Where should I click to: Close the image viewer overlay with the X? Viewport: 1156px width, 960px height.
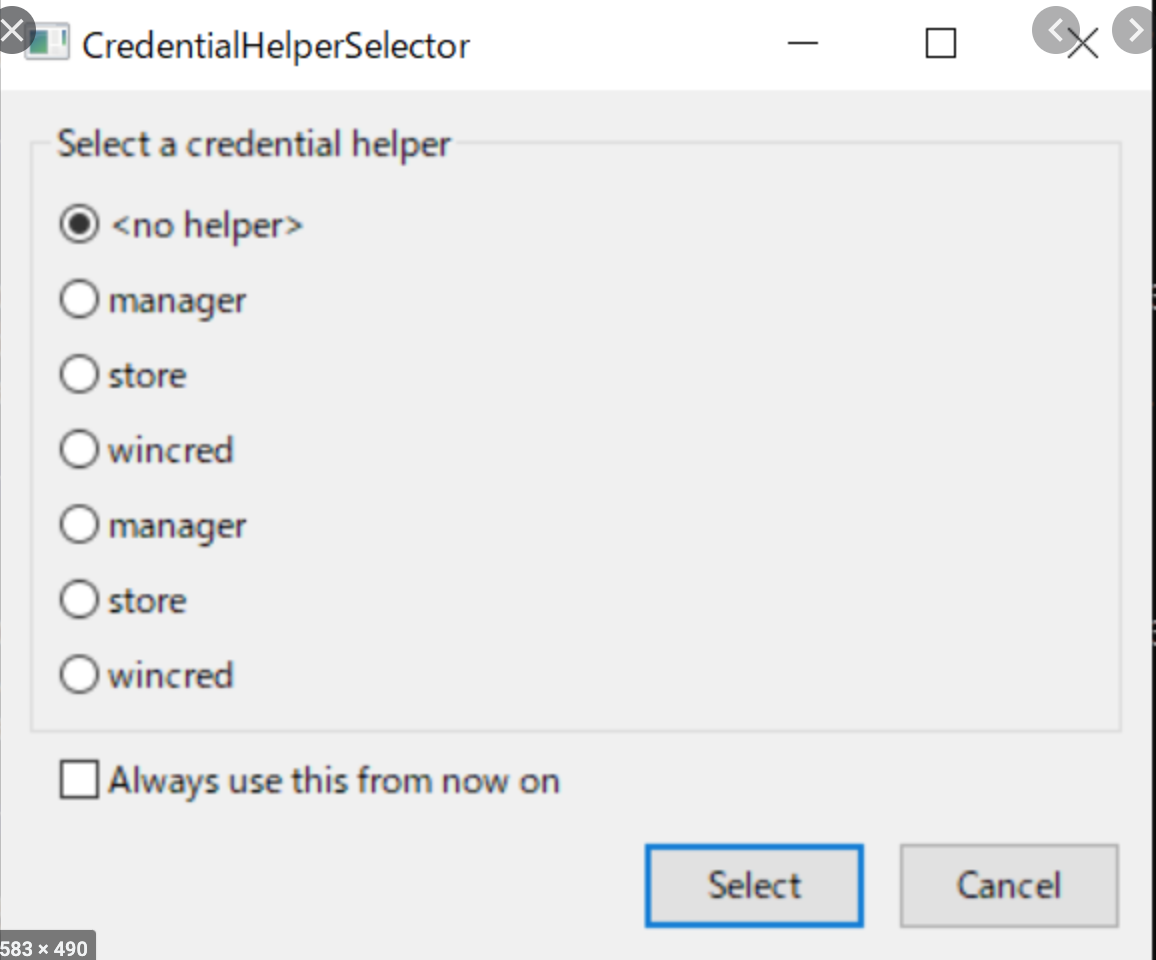15,29
